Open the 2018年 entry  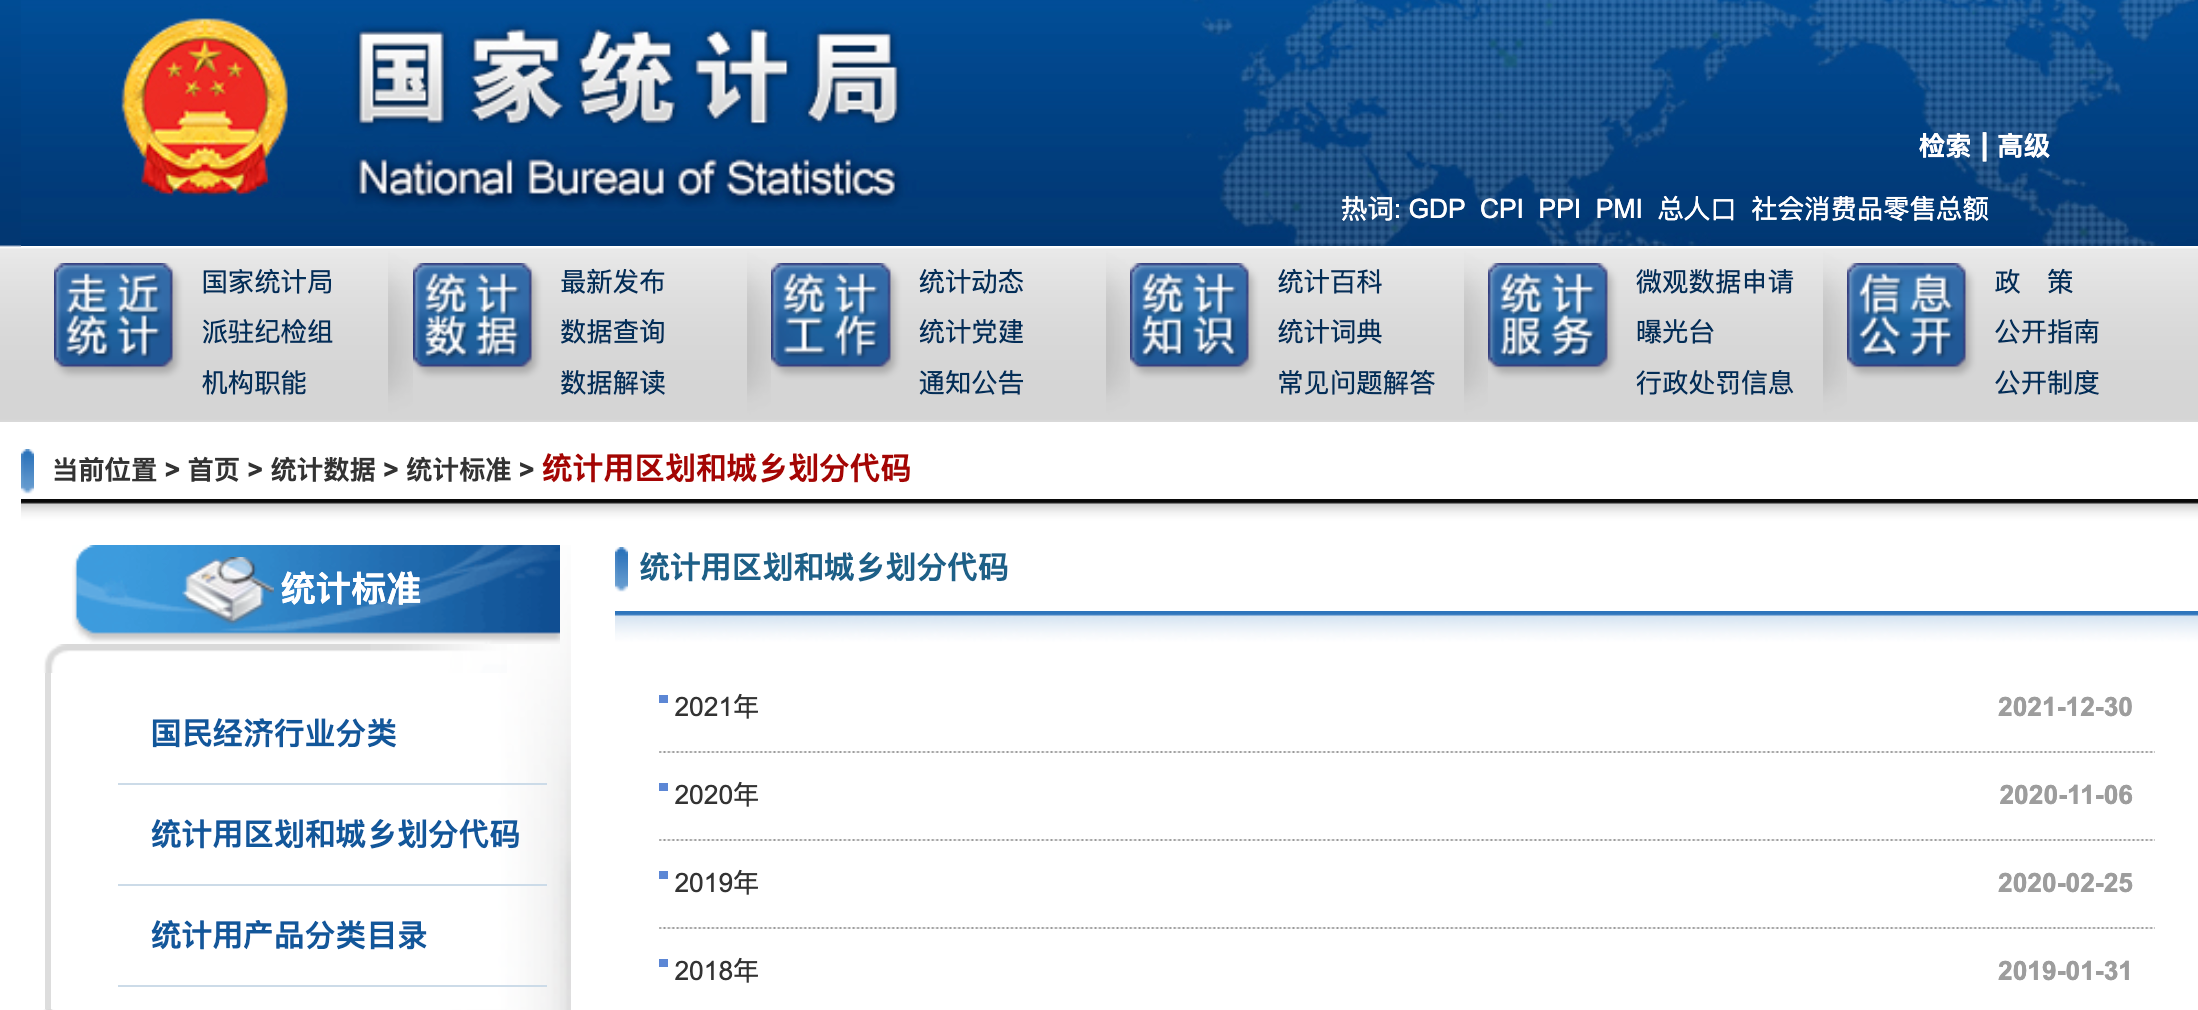pyautogui.click(x=716, y=971)
